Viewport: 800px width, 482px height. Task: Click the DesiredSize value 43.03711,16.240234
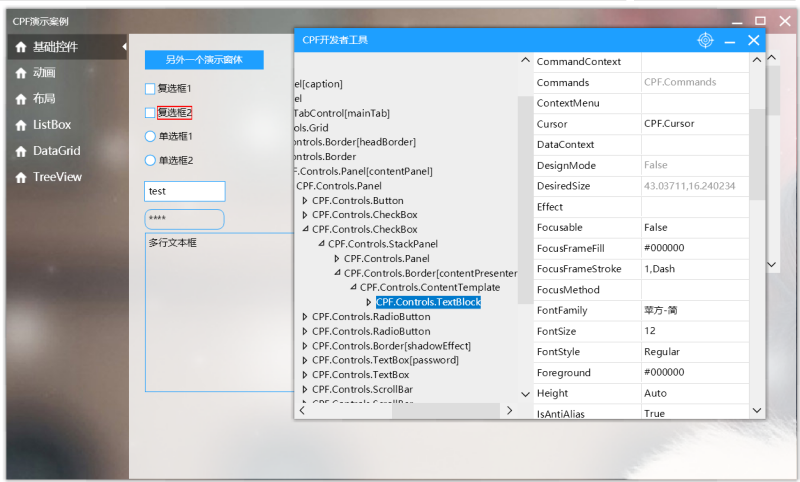pyautogui.click(x=695, y=186)
